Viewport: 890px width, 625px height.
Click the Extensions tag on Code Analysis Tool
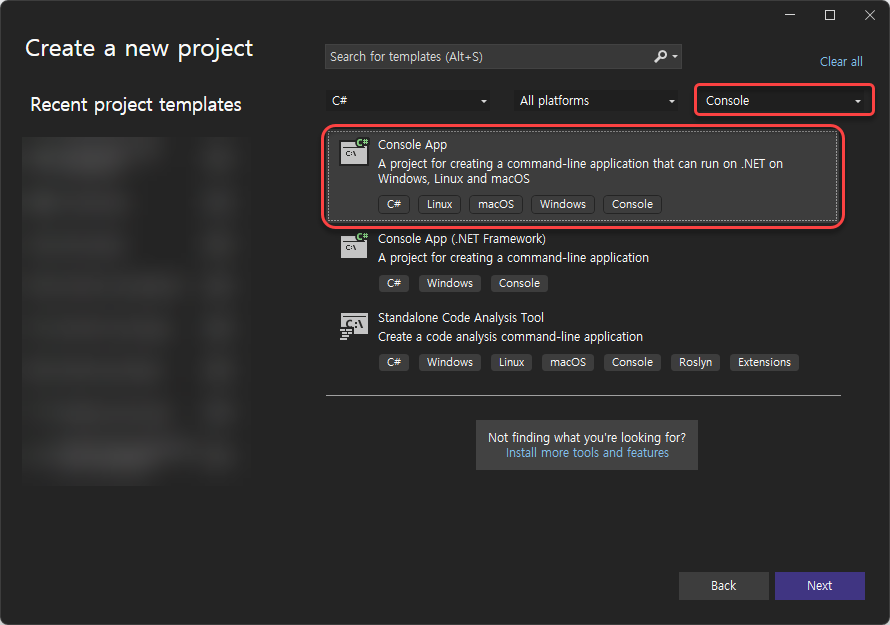point(764,362)
